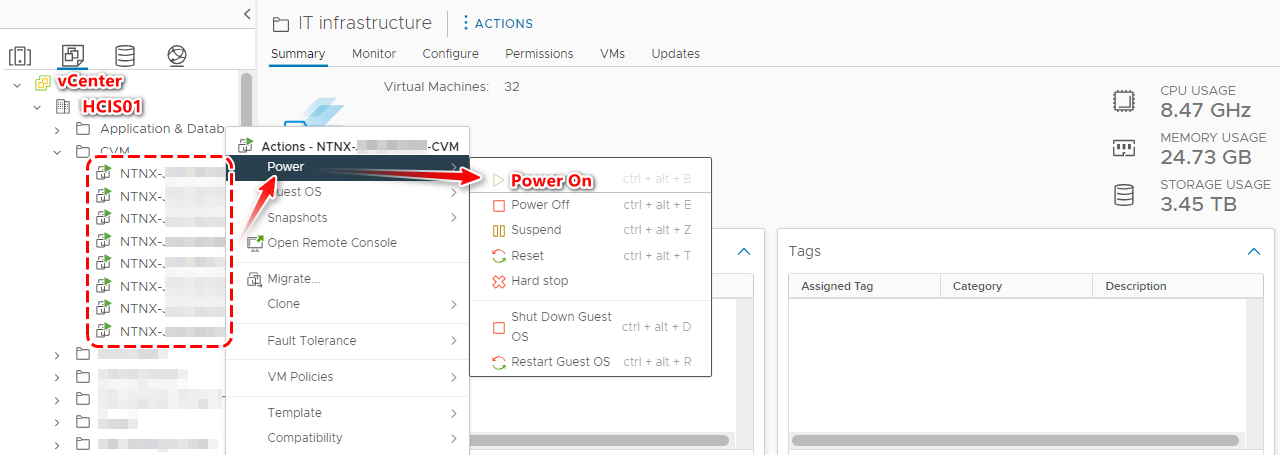Image resolution: width=1280 pixels, height=455 pixels.
Task: Open the ACTIONS menu button
Action: click(497, 23)
